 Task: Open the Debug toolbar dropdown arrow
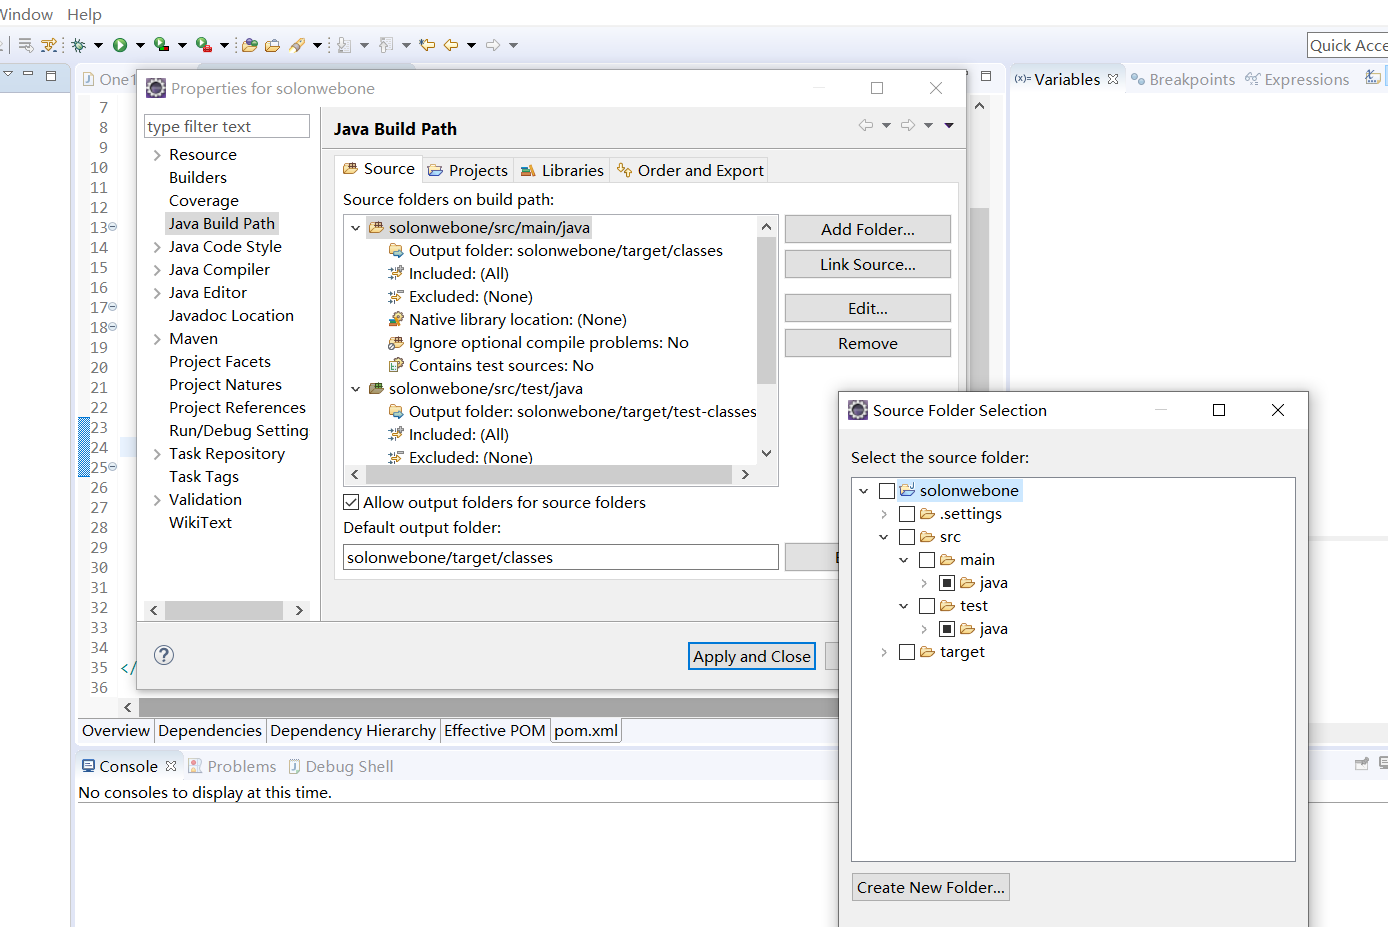[x=98, y=45]
